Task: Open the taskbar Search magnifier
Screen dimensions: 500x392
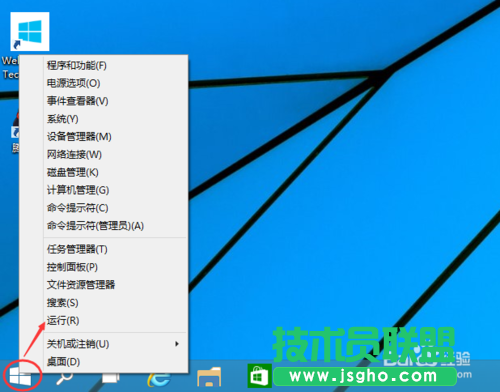Action: (x=64, y=378)
